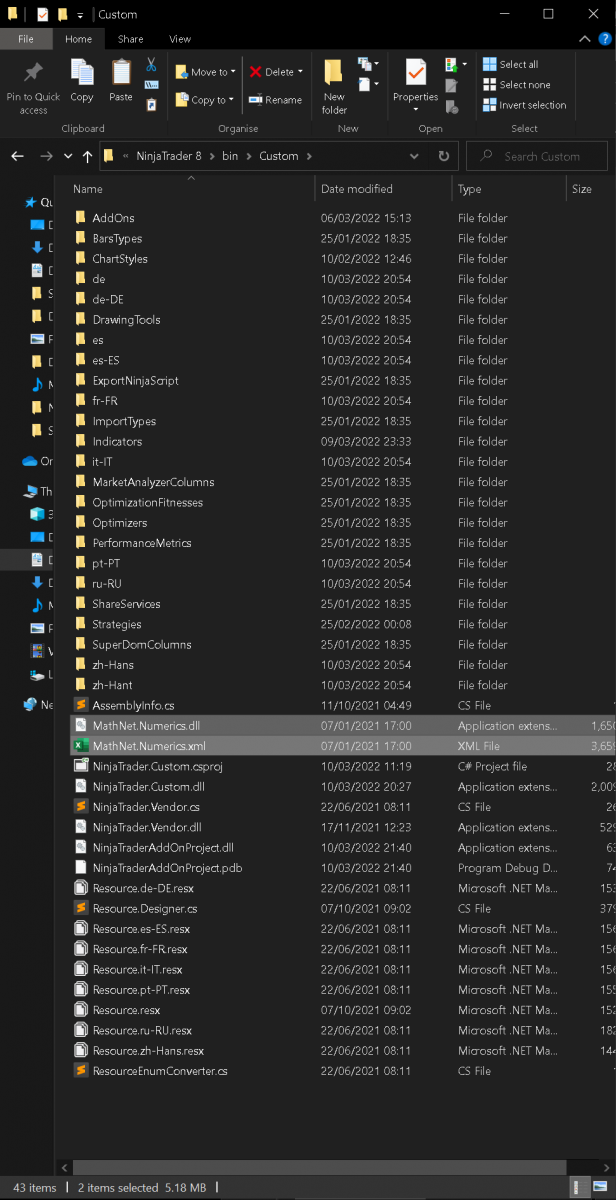Collapse the ribbon with the chevron

(587, 39)
